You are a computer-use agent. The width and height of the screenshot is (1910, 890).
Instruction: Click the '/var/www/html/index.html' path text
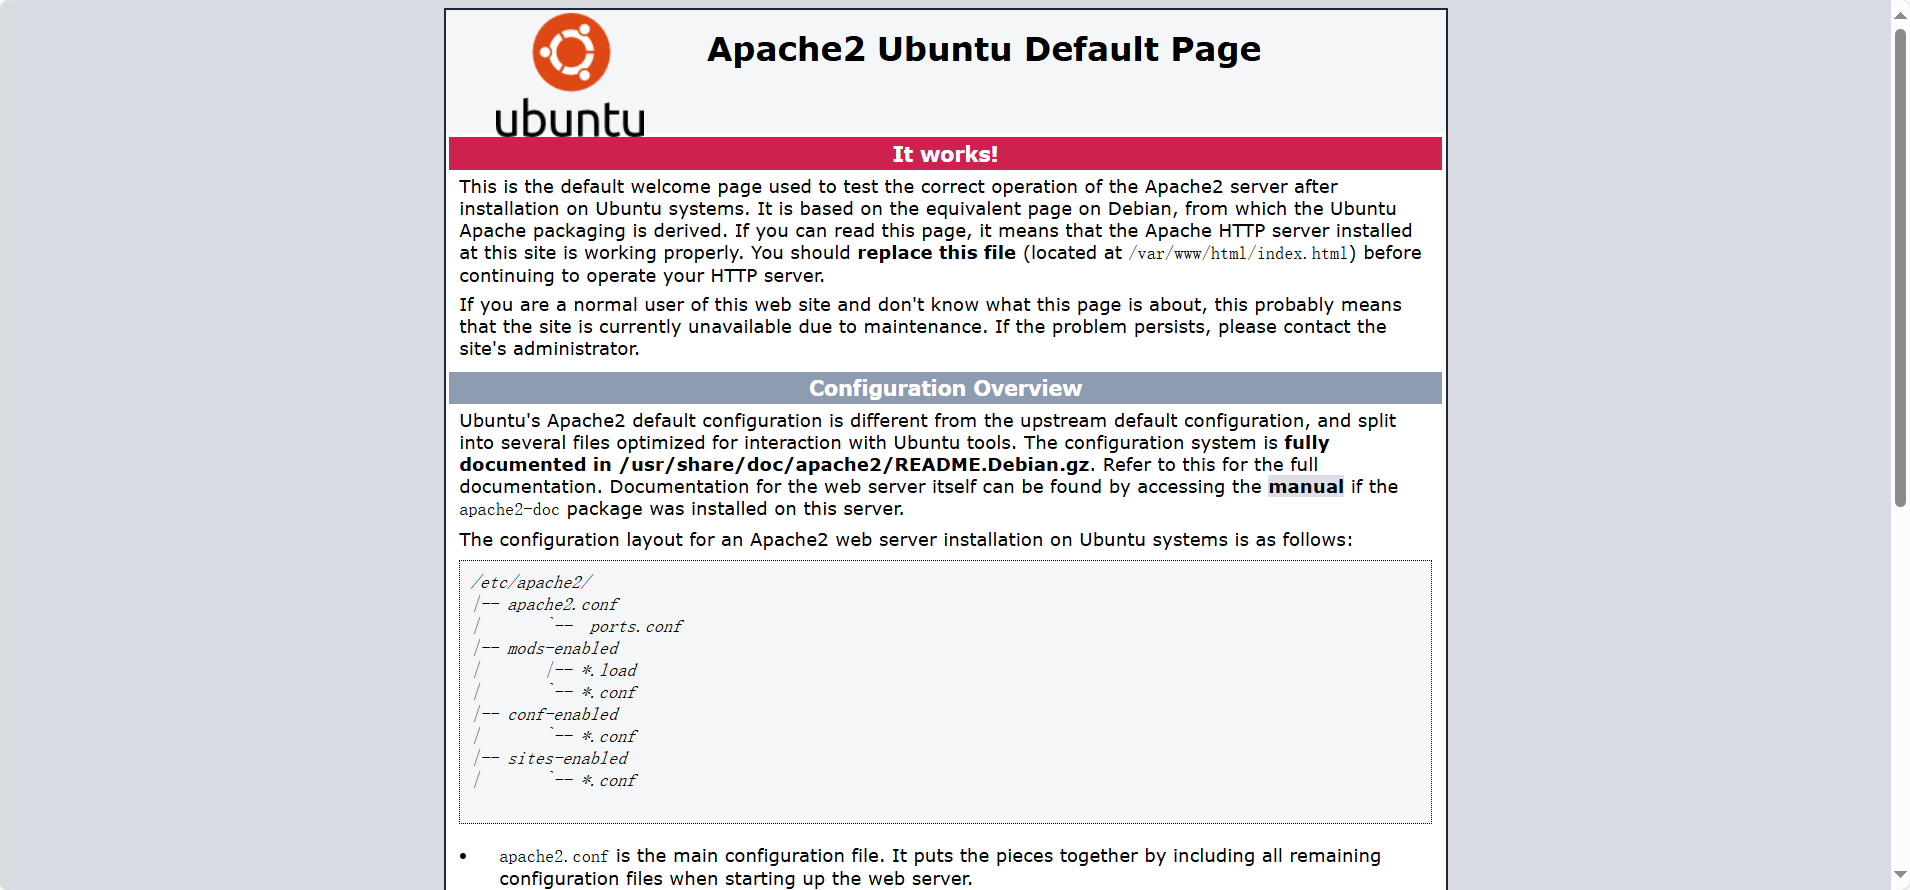point(1238,254)
